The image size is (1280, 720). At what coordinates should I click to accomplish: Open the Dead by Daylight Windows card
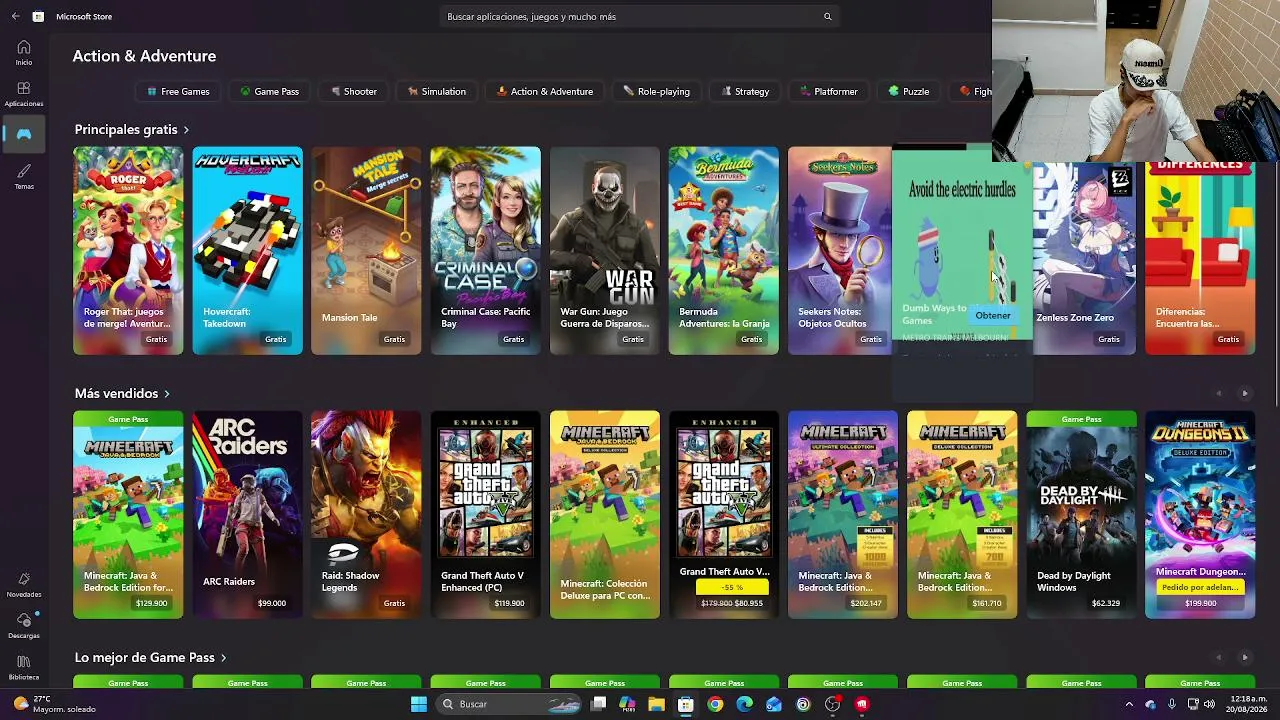[x=1081, y=514]
